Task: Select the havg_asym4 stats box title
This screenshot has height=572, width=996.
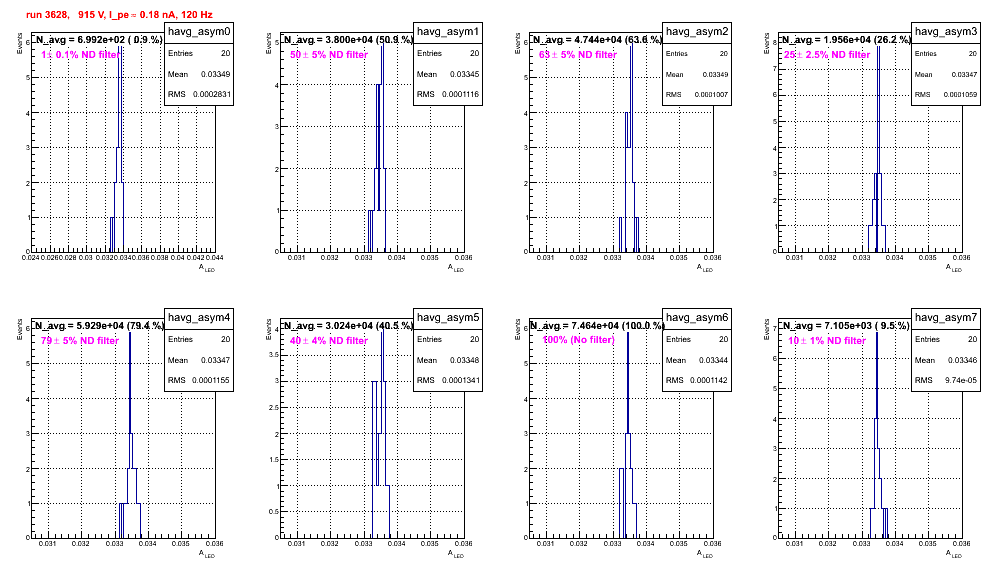Action: coord(199,317)
